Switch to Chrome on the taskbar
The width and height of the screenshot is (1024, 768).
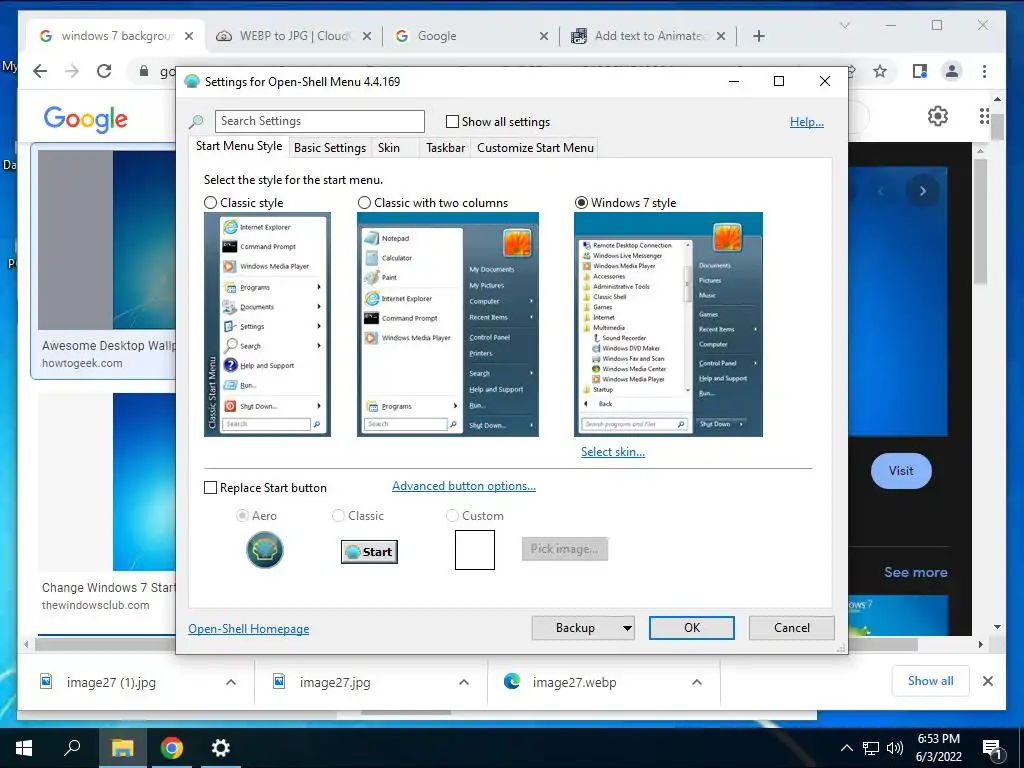click(172, 748)
